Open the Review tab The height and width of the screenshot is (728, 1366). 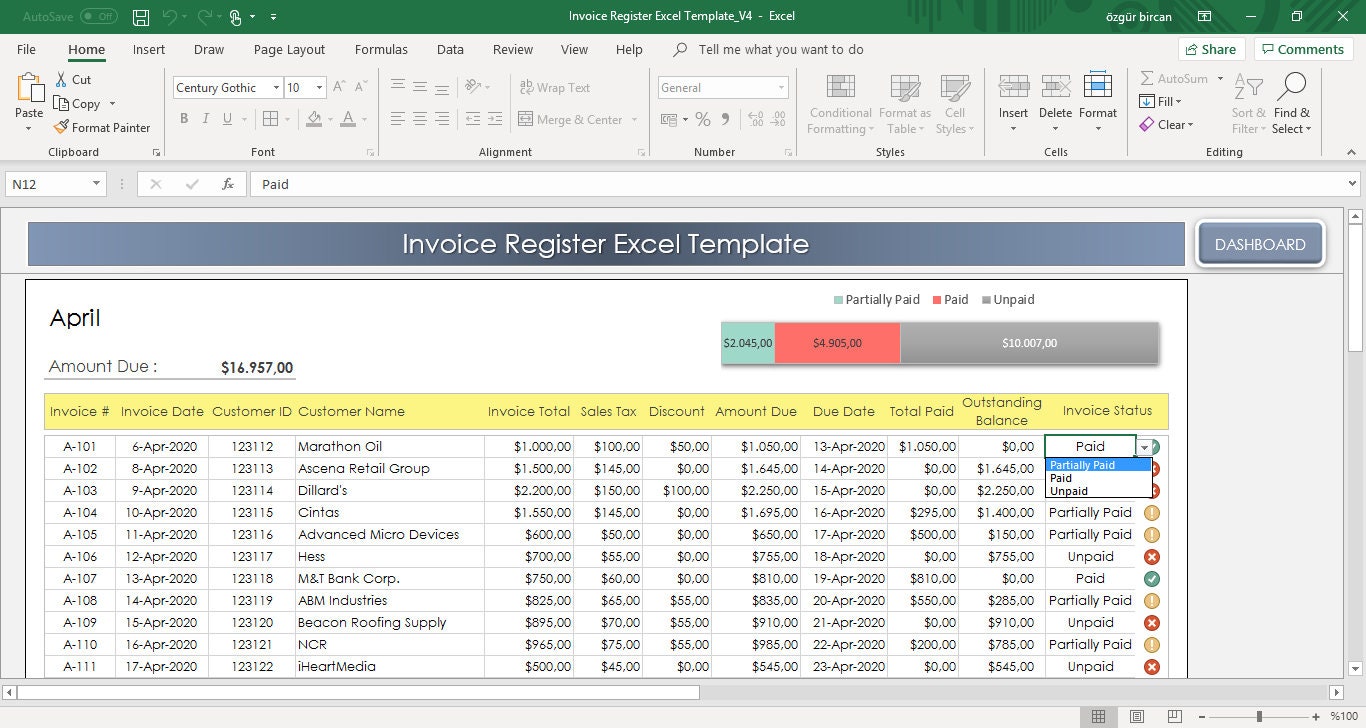click(512, 49)
